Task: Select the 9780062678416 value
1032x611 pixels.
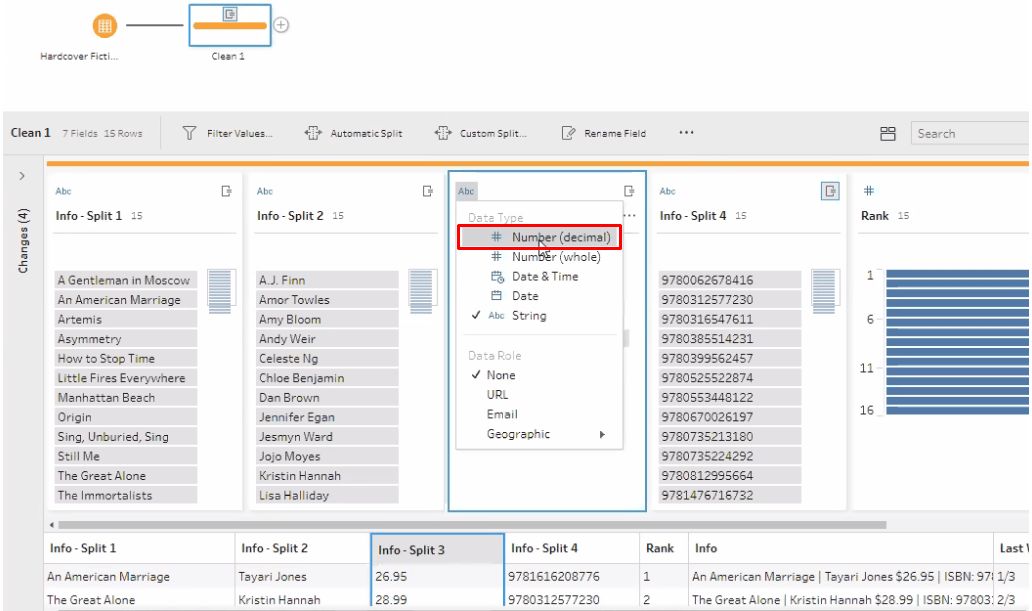Action: click(730, 280)
